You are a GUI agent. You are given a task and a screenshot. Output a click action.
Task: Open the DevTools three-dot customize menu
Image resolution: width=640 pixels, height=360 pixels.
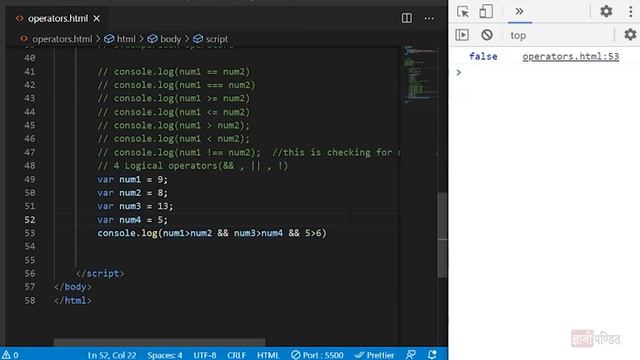(631, 11)
